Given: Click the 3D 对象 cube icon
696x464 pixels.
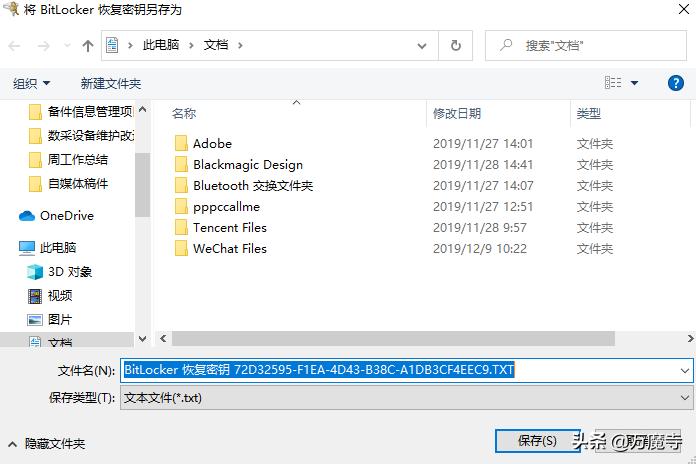Looking at the screenshot, I should [x=35, y=272].
